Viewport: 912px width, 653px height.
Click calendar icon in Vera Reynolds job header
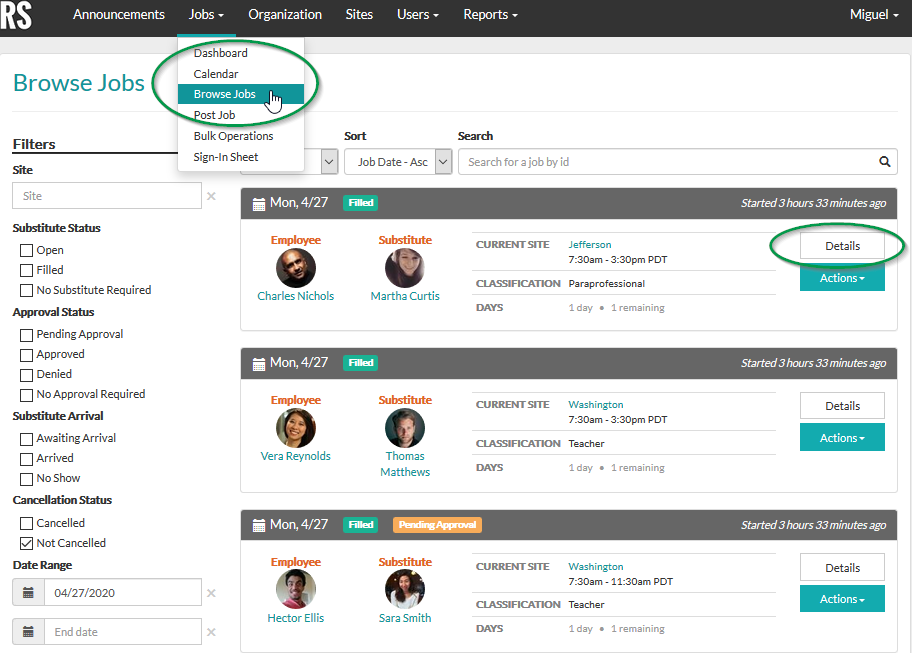point(259,363)
